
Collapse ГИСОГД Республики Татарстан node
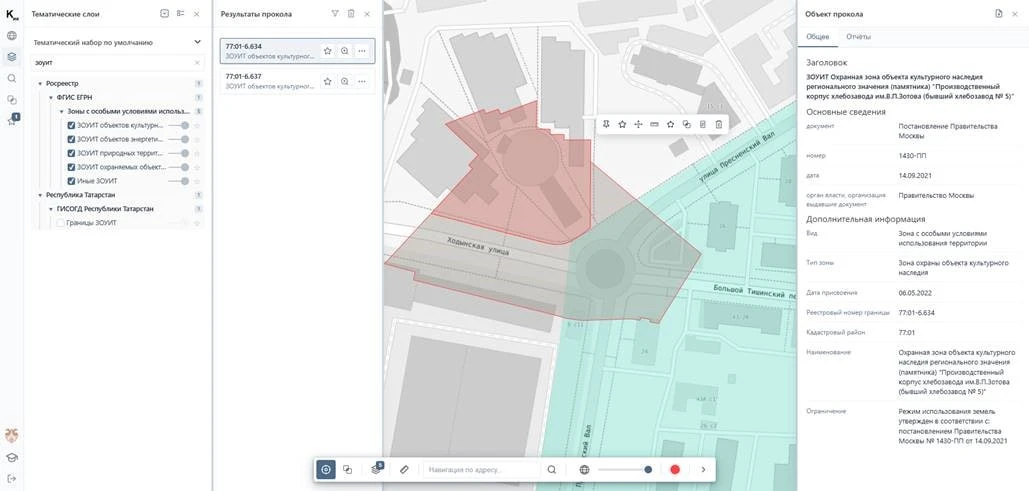(51, 209)
